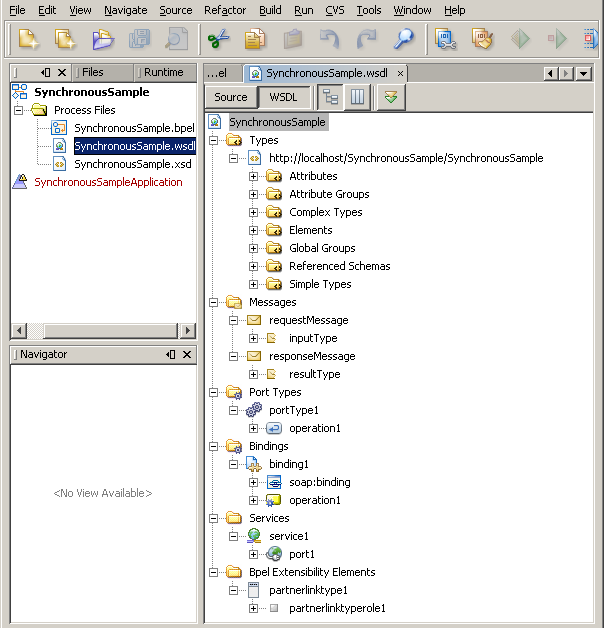Click the Paste clipboard icon
The width and height of the screenshot is (604, 628).
(x=292, y=39)
